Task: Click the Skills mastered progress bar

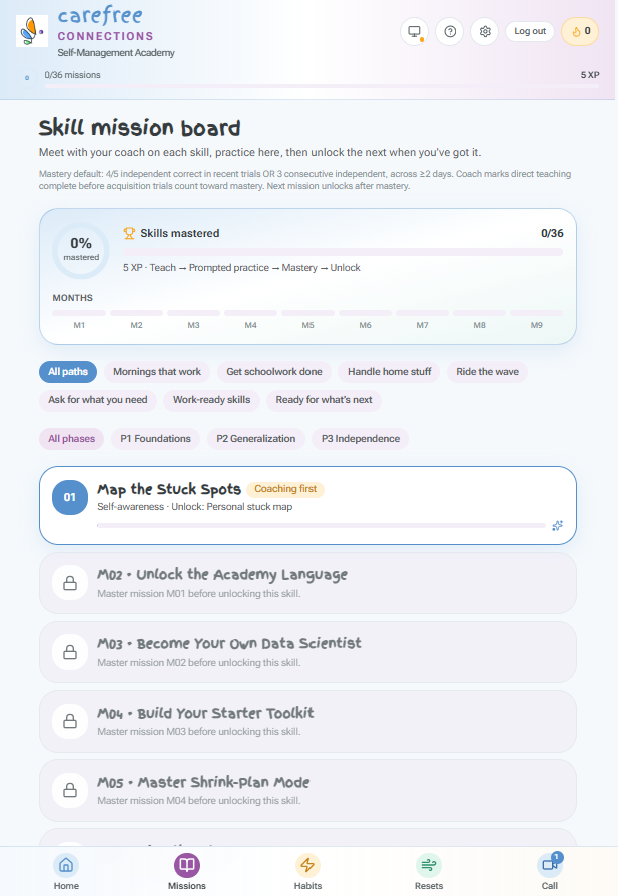Action: click(343, 252)
